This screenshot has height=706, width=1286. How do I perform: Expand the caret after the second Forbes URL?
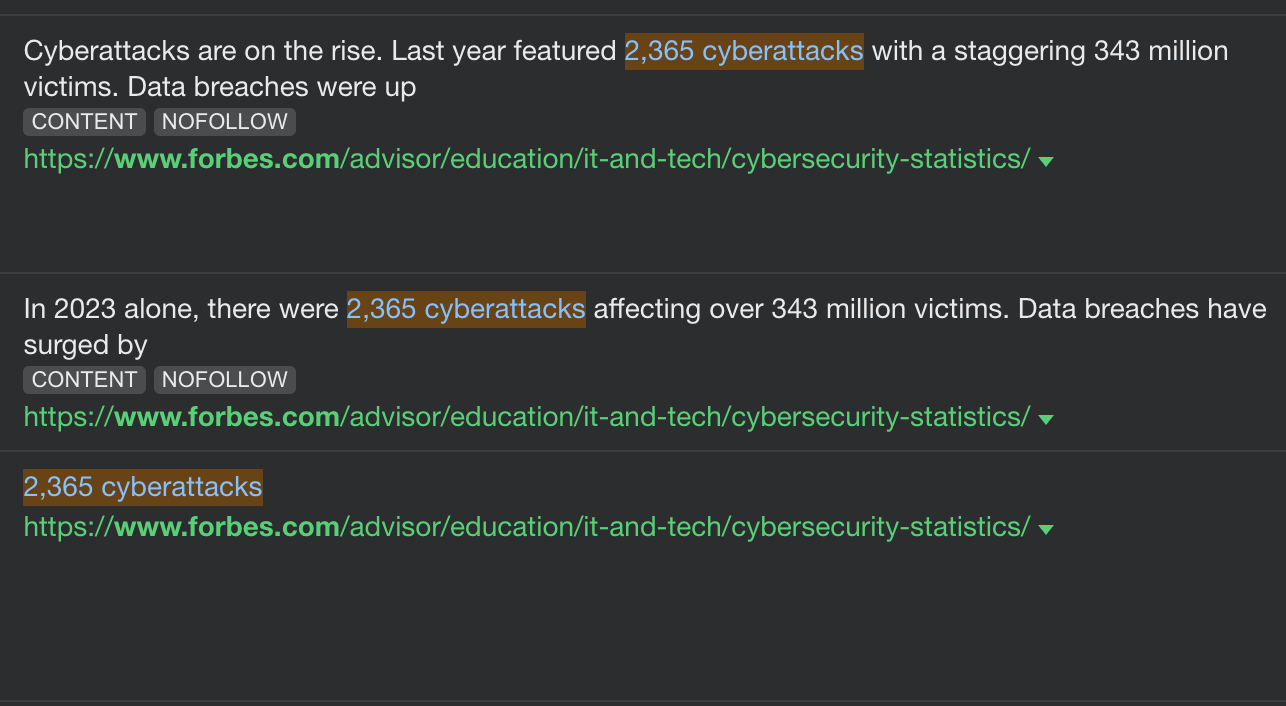[1046, 419]
